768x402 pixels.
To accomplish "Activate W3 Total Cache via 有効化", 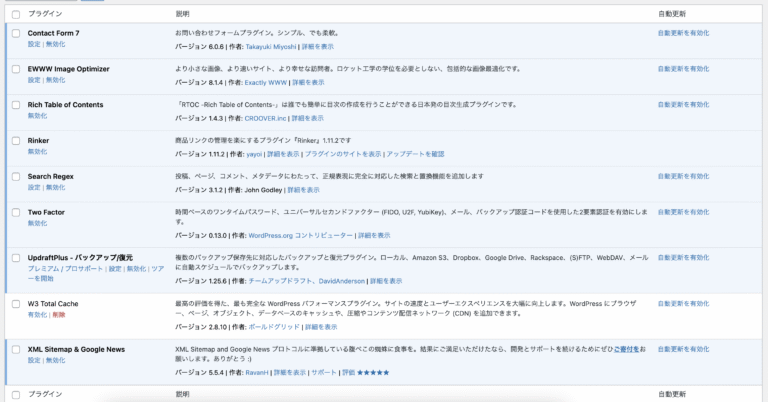I will point(37,315).
